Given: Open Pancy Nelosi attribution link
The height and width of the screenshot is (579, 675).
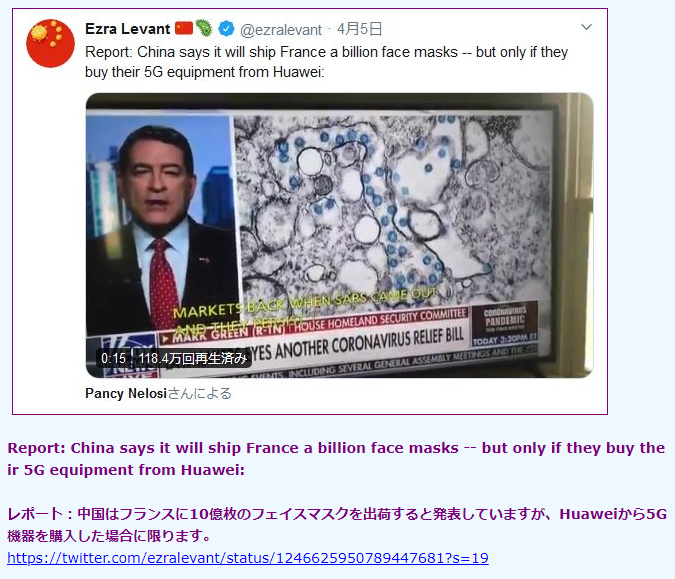Looking at the screenshot, I should coord(126,393).
